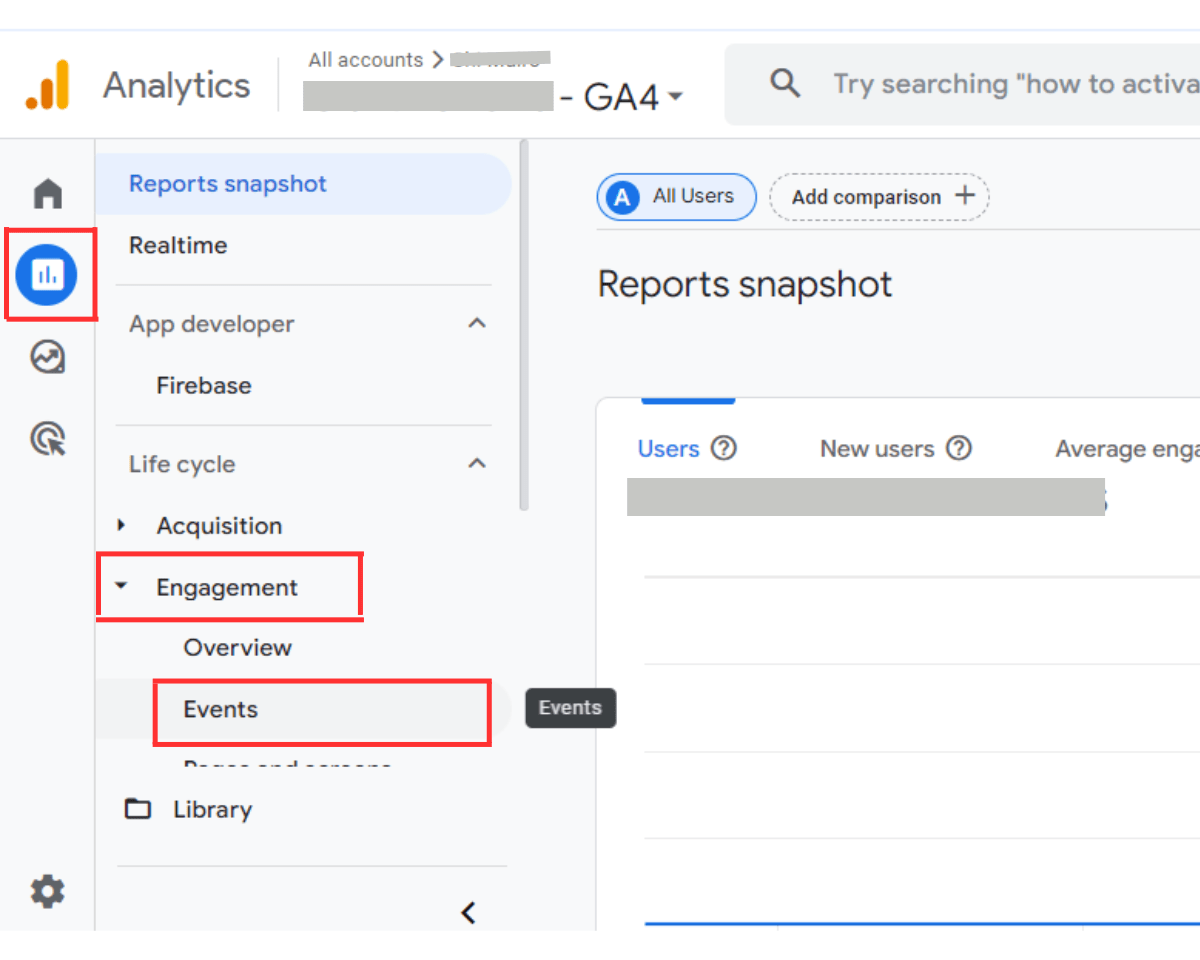Click the Reports snapshot page title
The image size is (1200, 960).
745,285
